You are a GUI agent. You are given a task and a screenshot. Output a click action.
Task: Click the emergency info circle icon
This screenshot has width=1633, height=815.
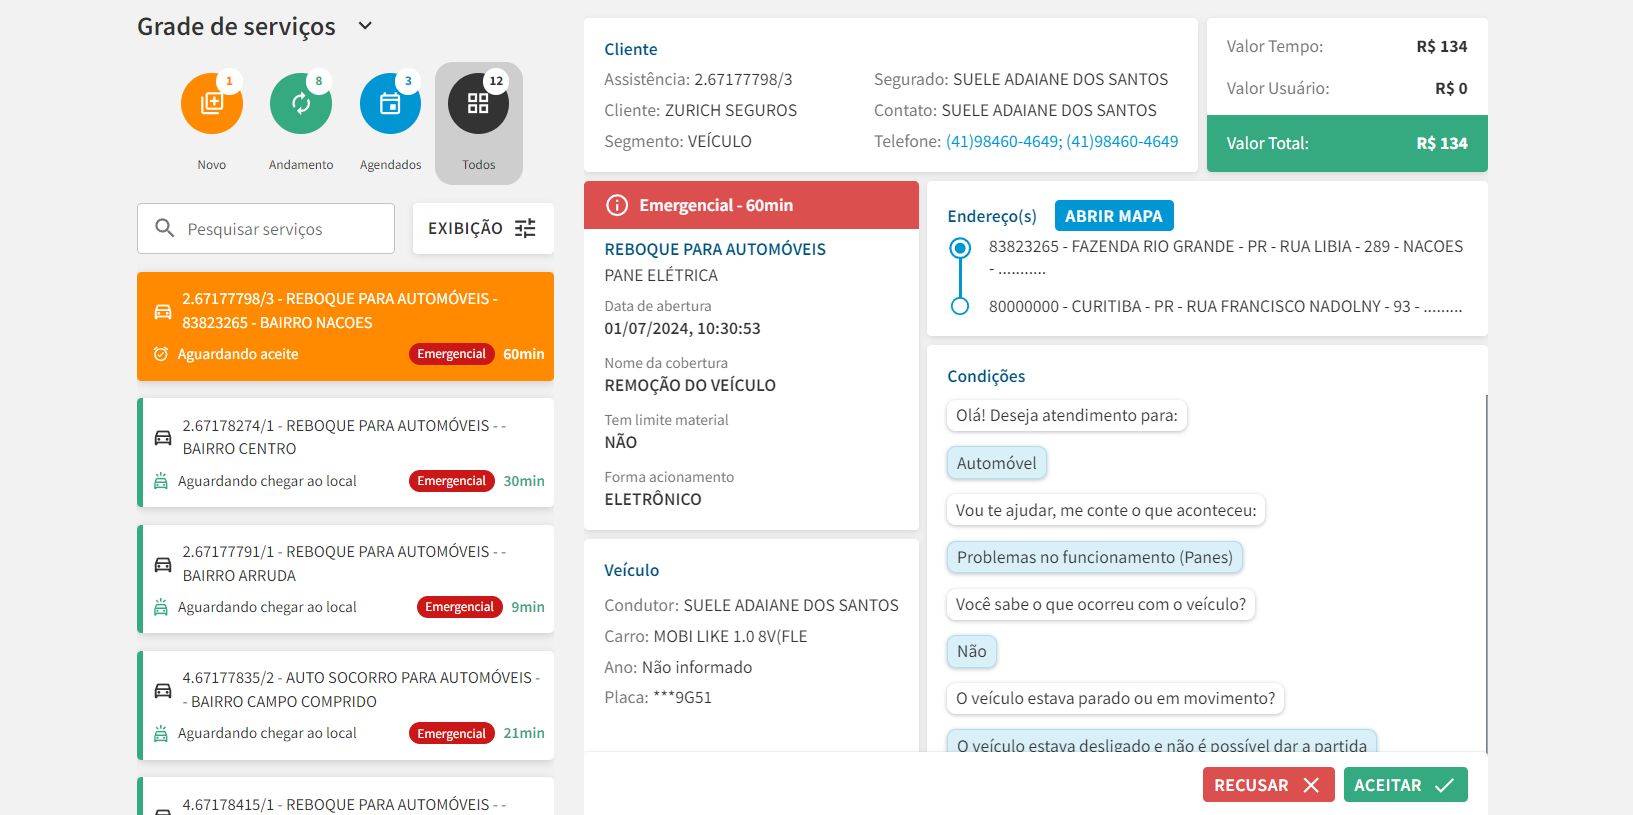[618, 205]
